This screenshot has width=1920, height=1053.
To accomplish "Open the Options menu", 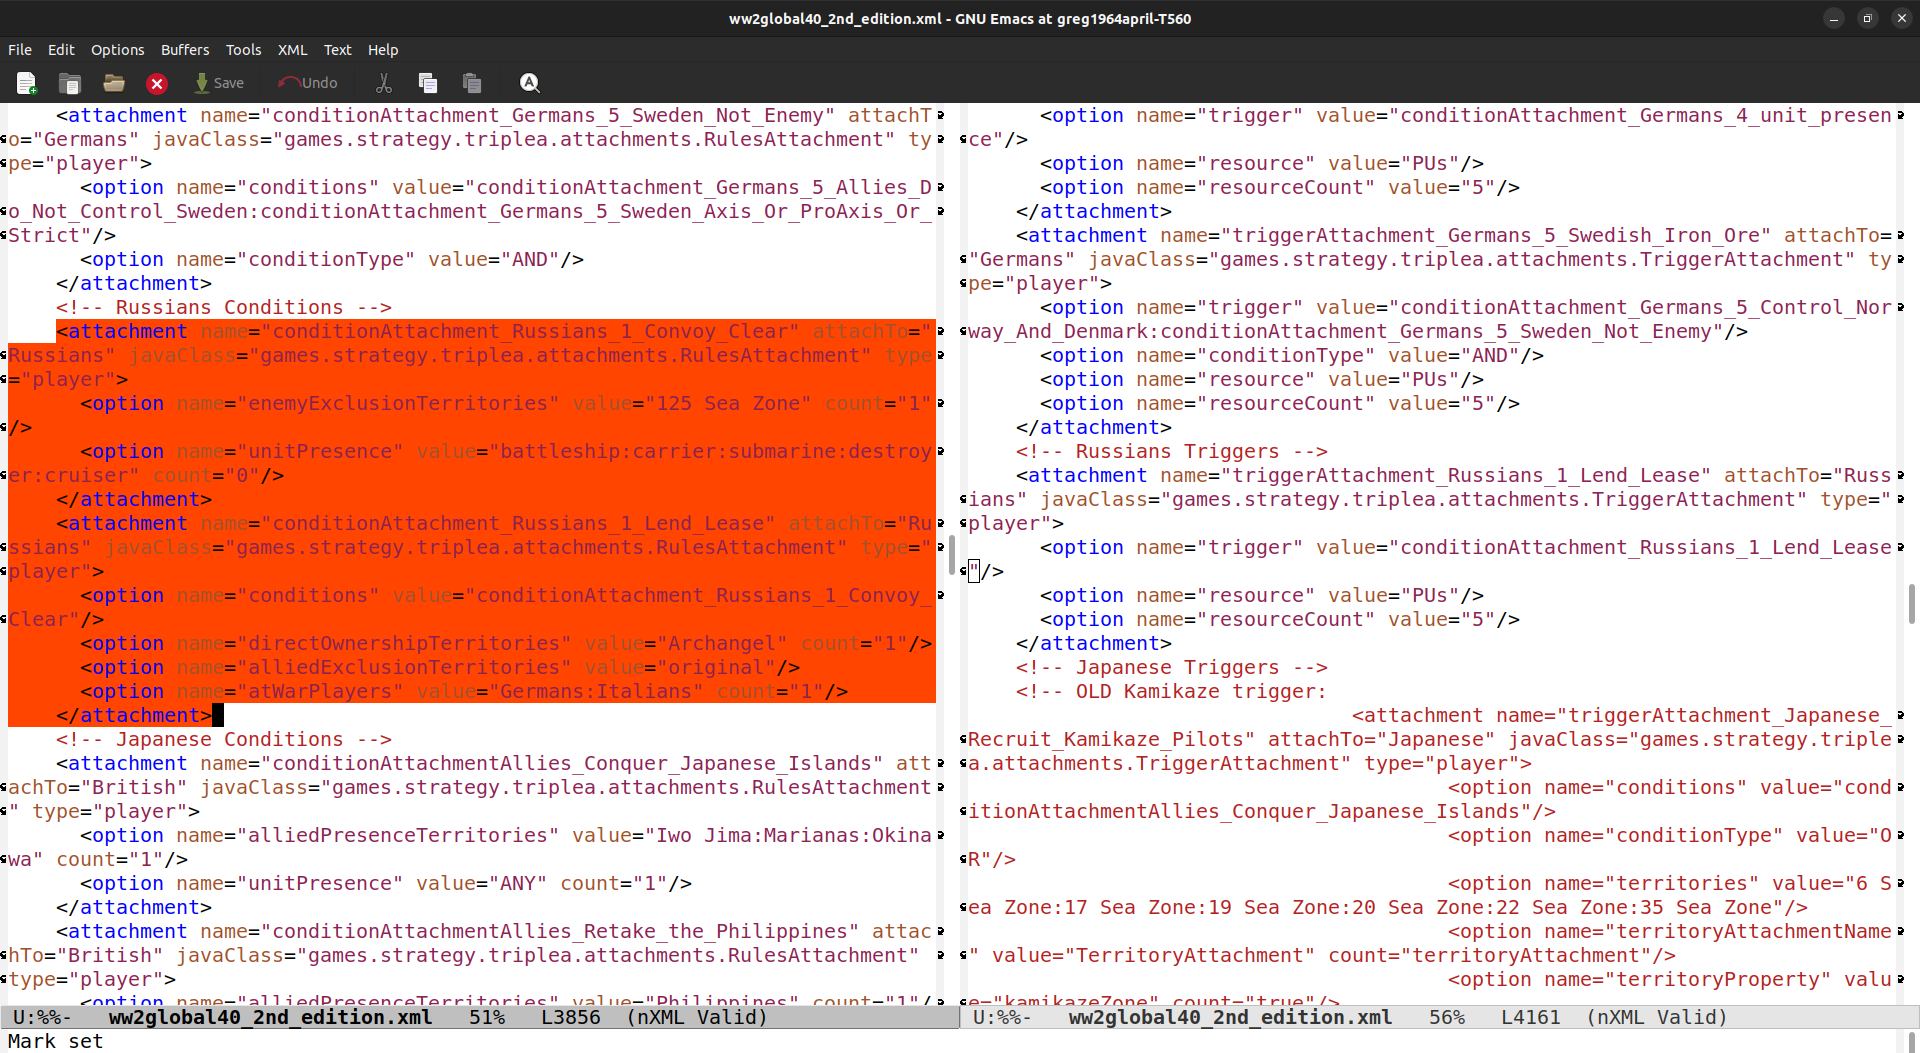I will [117, 50].
